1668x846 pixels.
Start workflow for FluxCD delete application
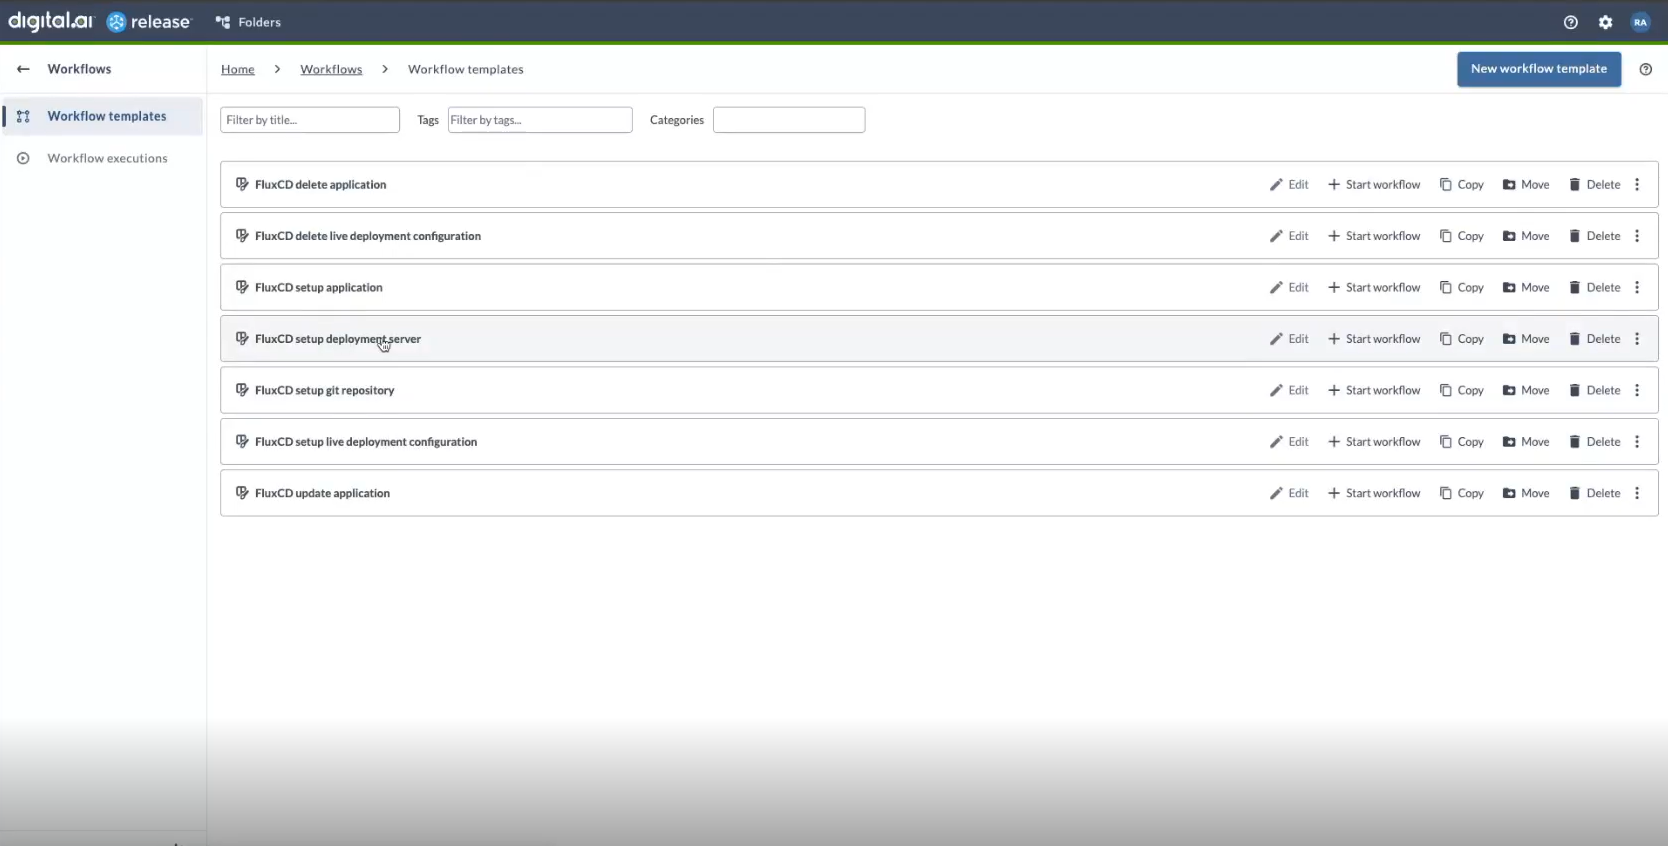[x=1374, y=185]
